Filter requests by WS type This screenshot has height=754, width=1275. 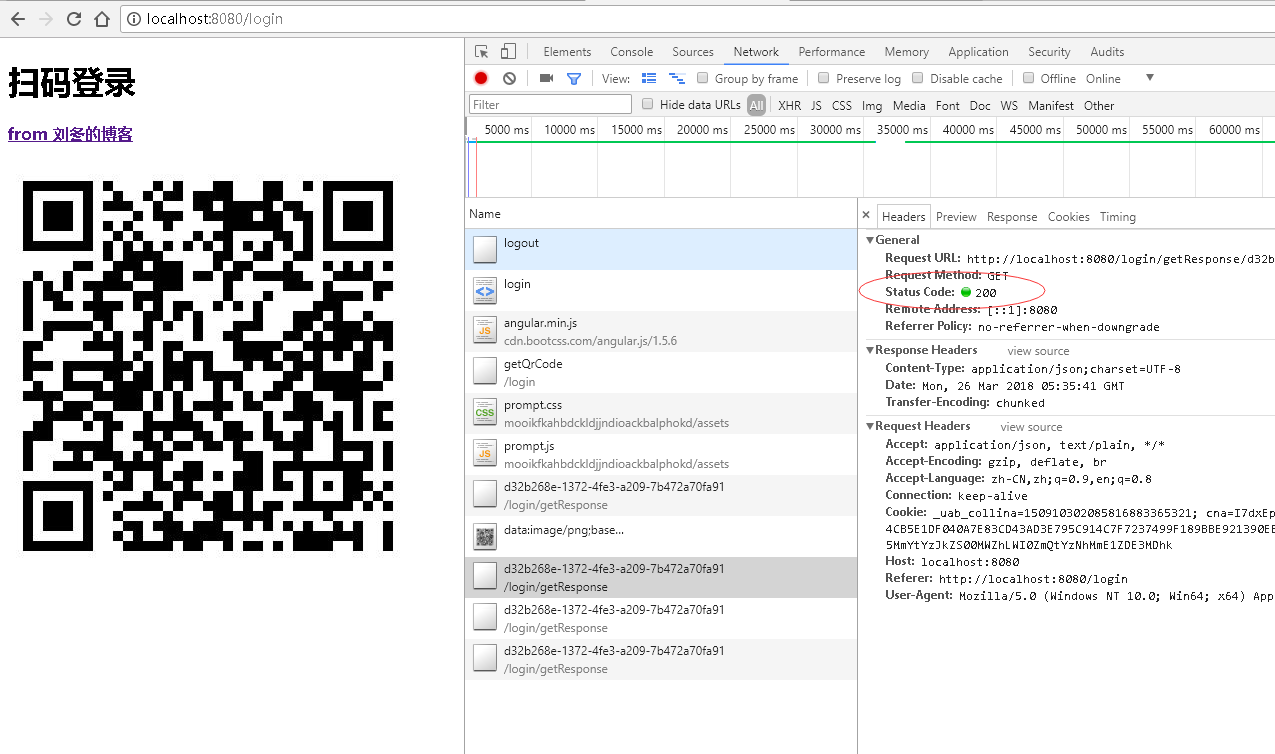(x=1009, y=105)
